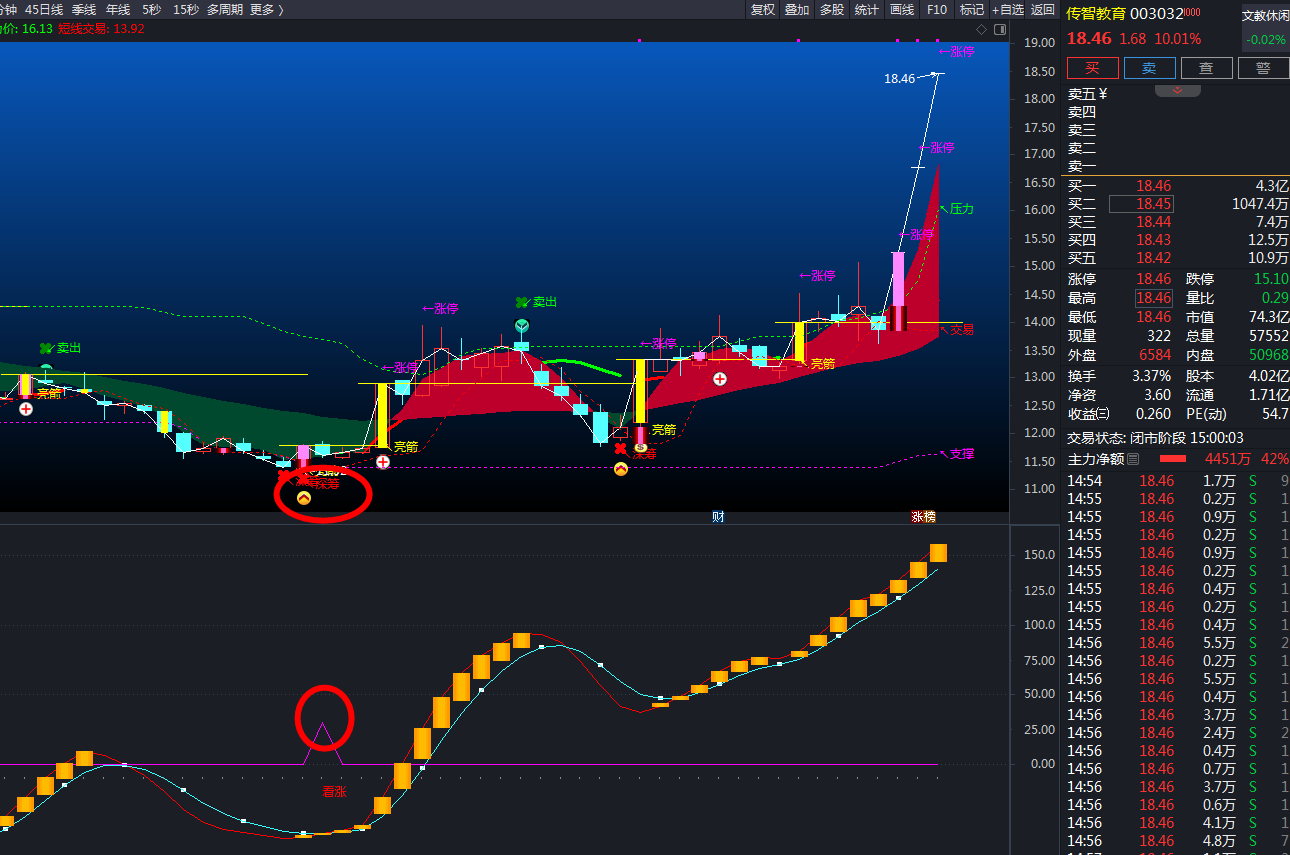Select the 买一 row in the order book
Screen dimensions: 1290x855
[1175, 186]
